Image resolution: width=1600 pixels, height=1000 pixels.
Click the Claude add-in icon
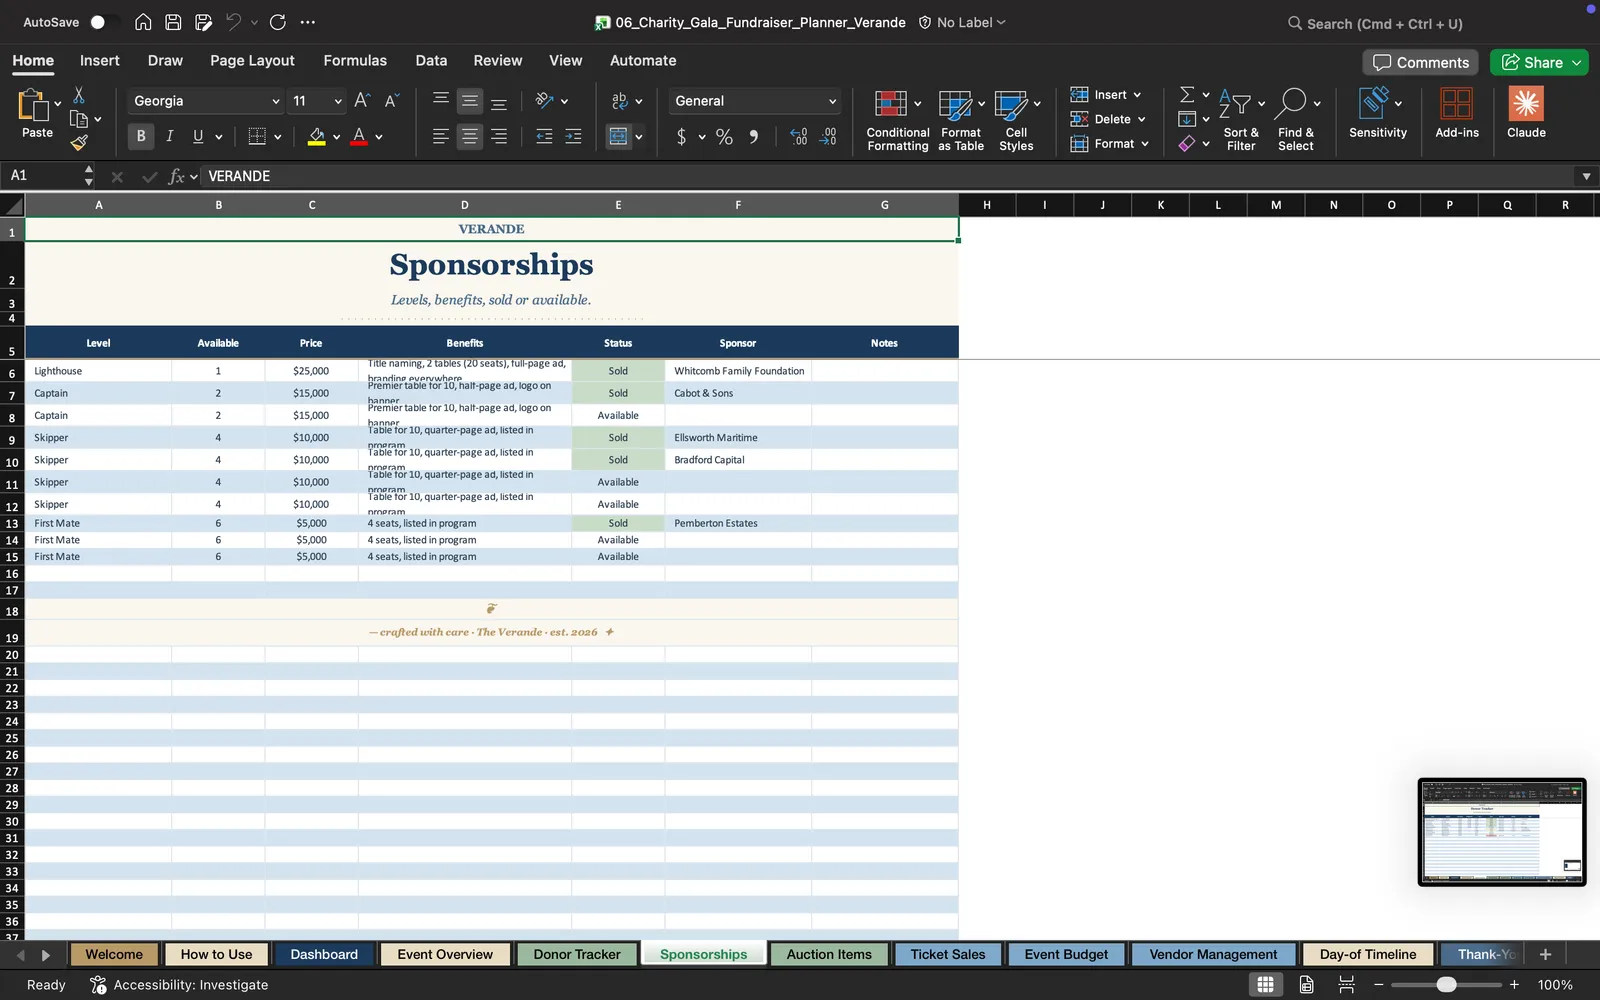1526,104
